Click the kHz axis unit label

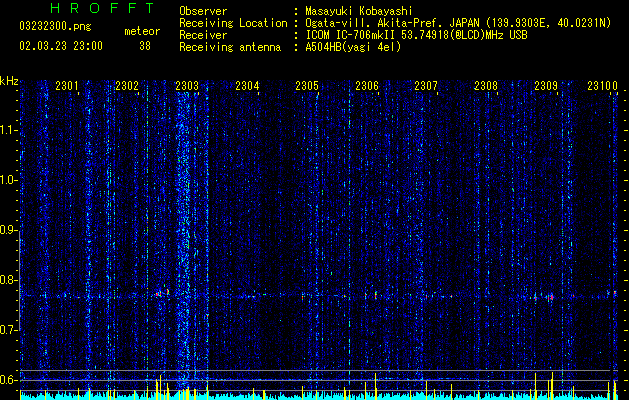(x=9, y=81)
